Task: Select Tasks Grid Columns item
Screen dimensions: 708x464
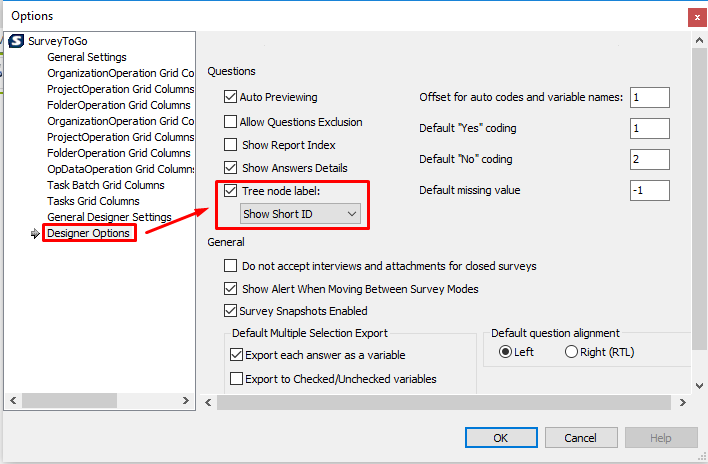Action: [93, 201]
